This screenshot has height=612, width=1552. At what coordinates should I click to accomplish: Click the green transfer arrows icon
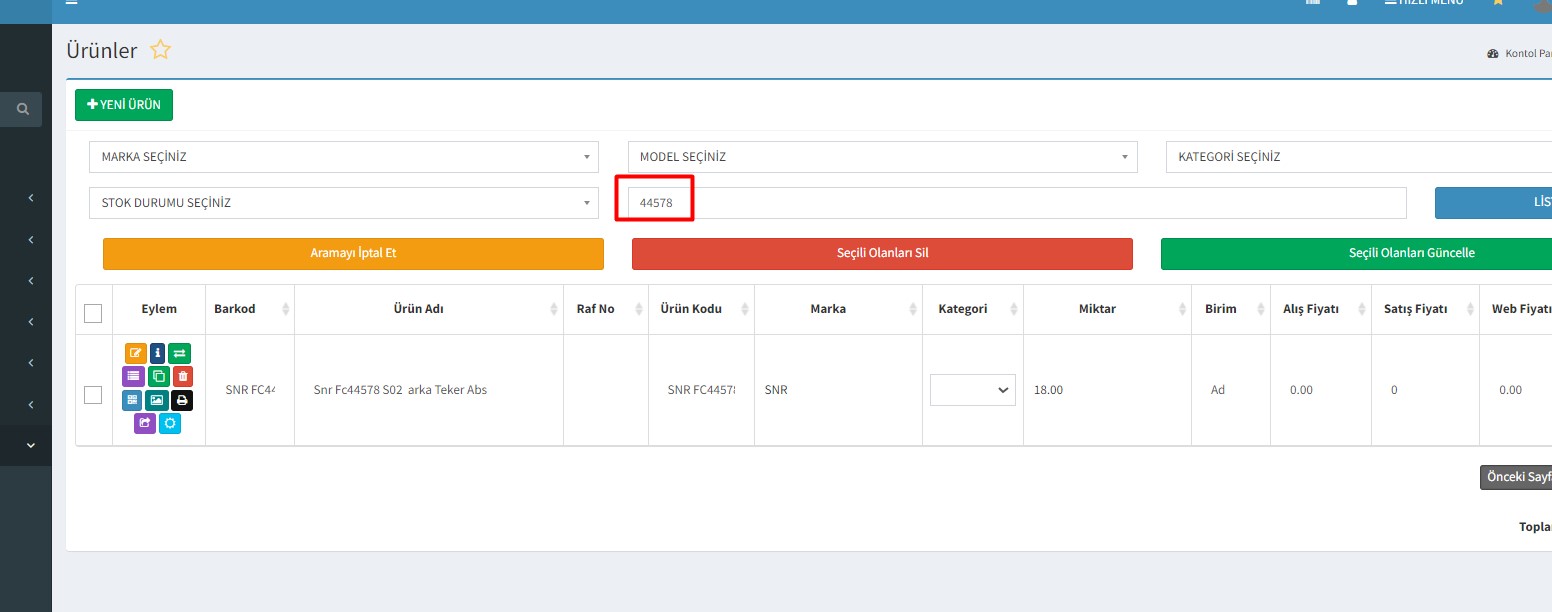coord(180,353)
